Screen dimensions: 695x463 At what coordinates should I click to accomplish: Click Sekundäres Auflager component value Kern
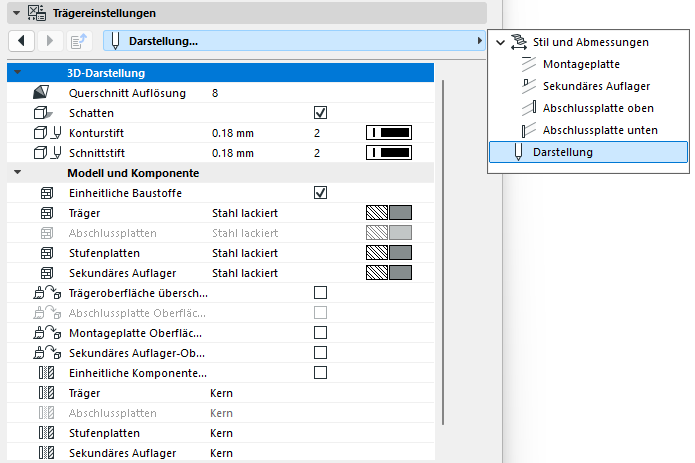221,453
